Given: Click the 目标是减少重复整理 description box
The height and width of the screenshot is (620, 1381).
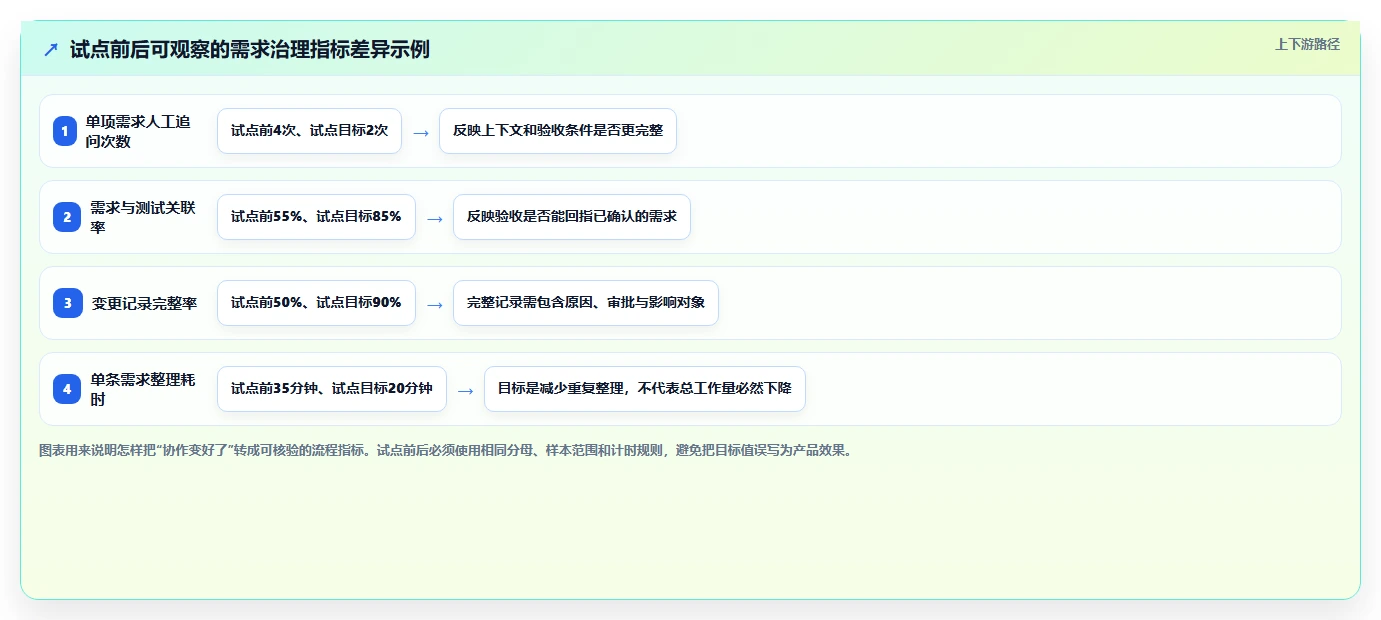Looking at the screenshot, I should click(x=645, y=389).
